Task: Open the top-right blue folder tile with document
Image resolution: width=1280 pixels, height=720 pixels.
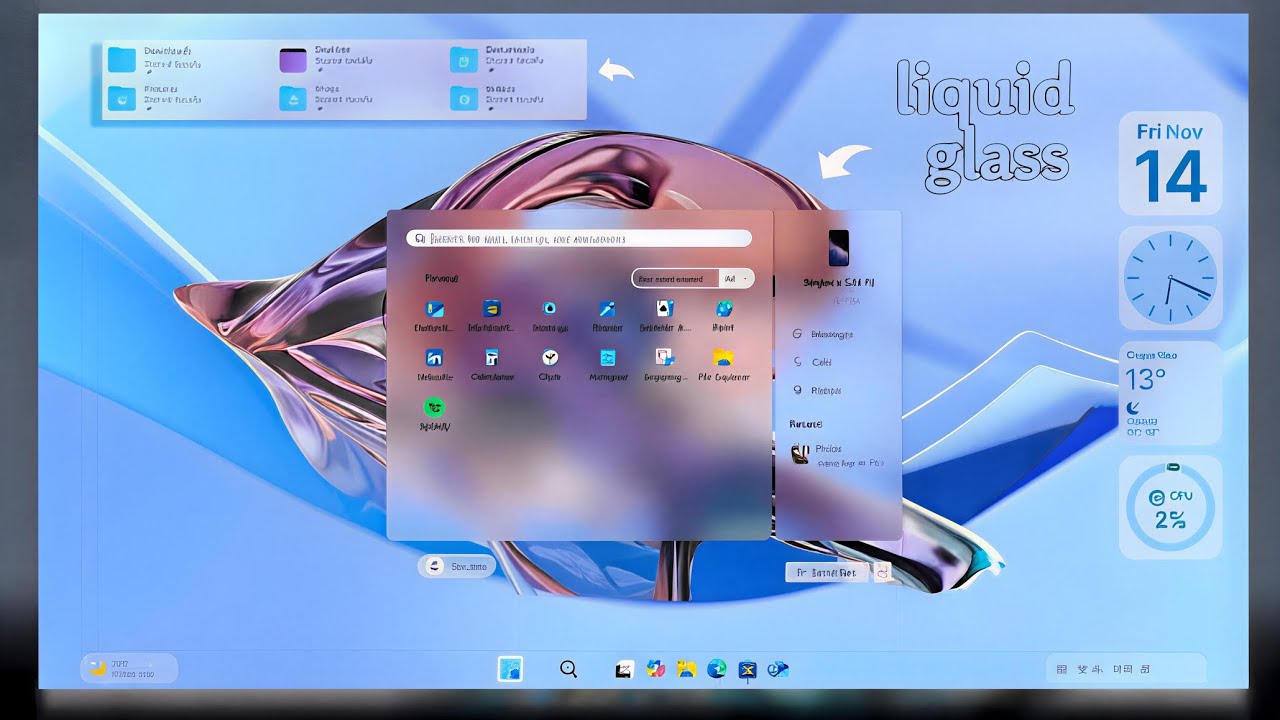Action: [x=464, y=60]
